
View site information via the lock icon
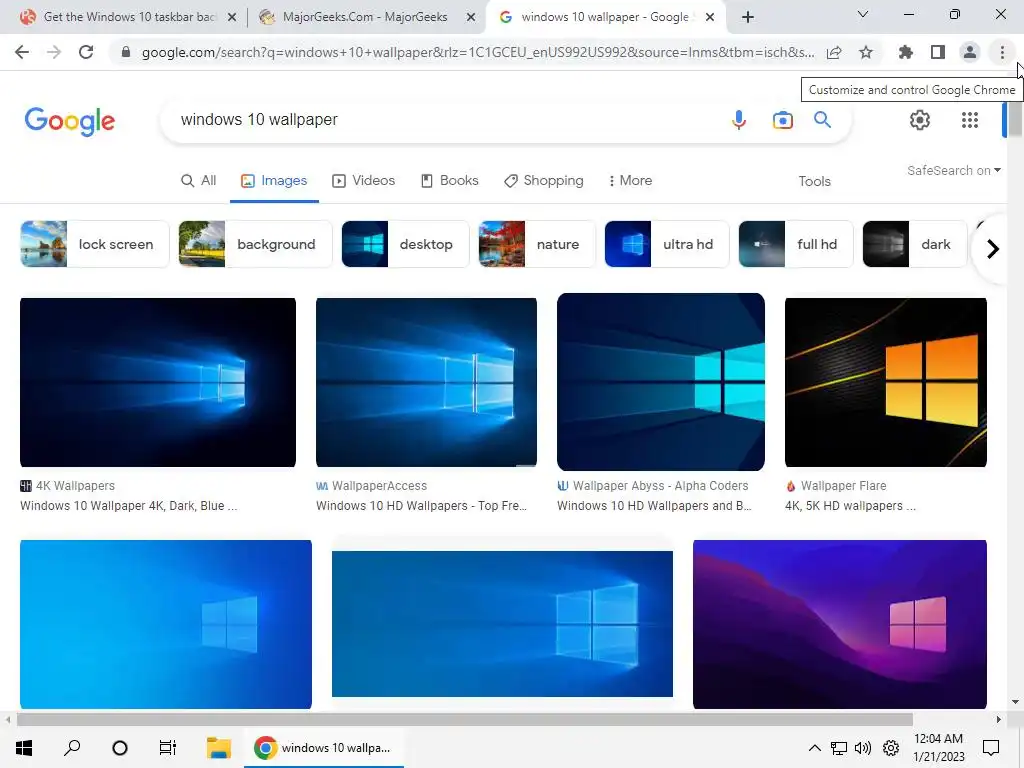point(126,52)
